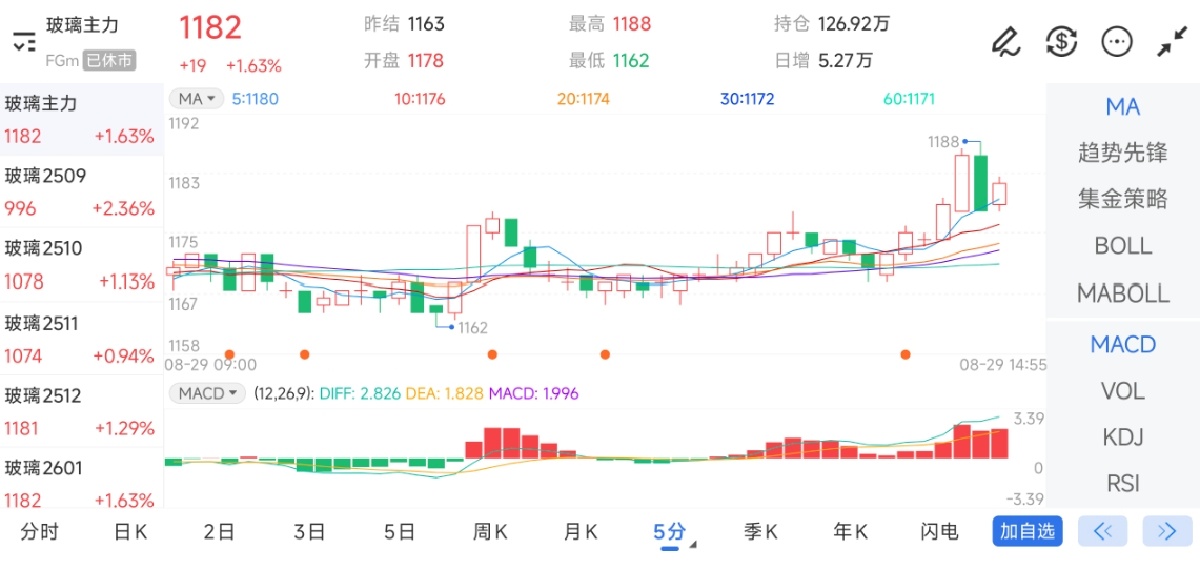Switch to 5日 timeframe tab

tap(399, 531)
